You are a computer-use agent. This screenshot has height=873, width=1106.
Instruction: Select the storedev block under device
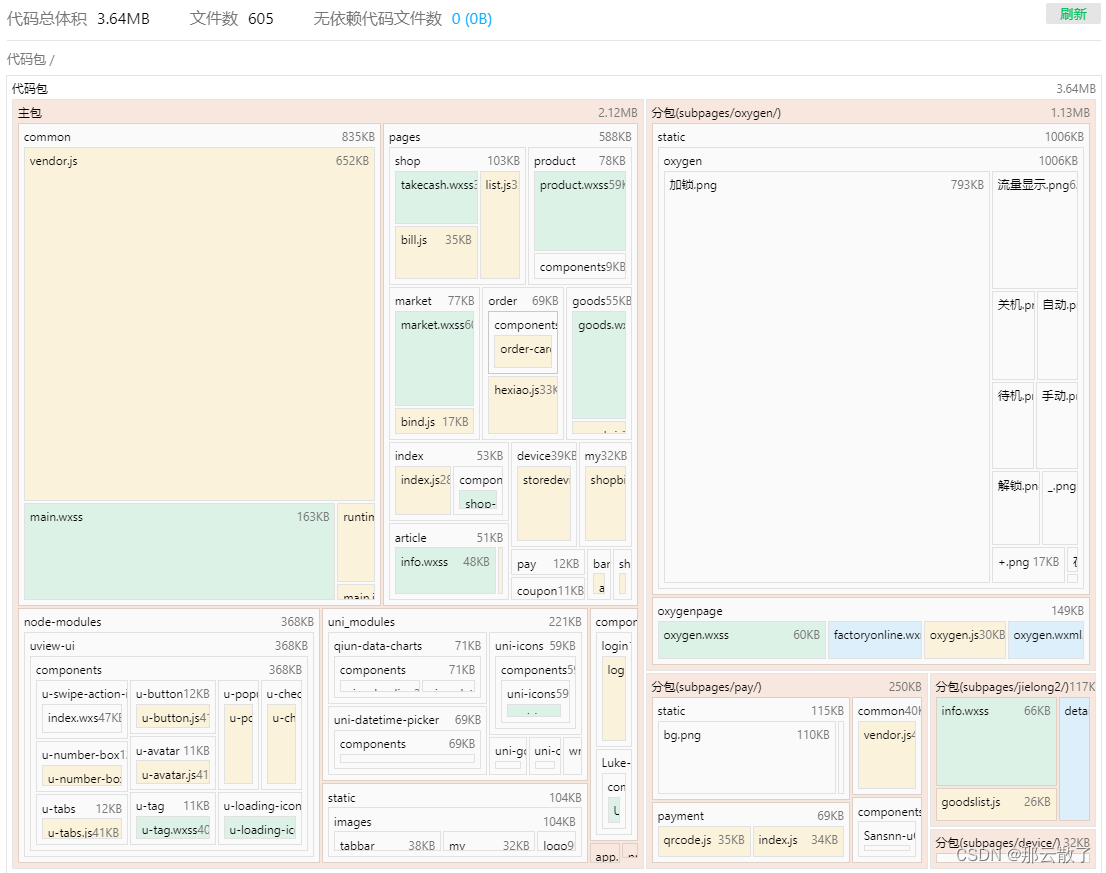544,503
